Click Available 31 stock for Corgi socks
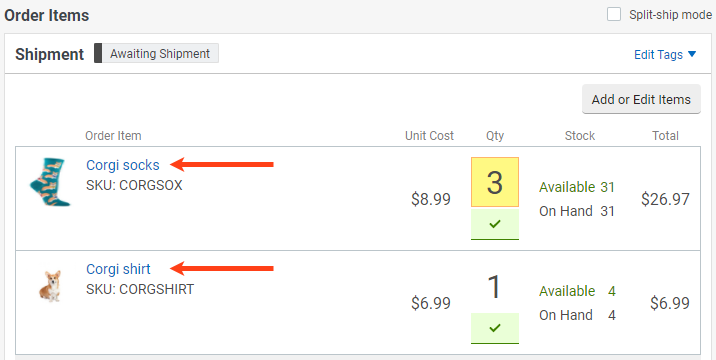The height and width of the screenshot is (360, 716). 577,187
